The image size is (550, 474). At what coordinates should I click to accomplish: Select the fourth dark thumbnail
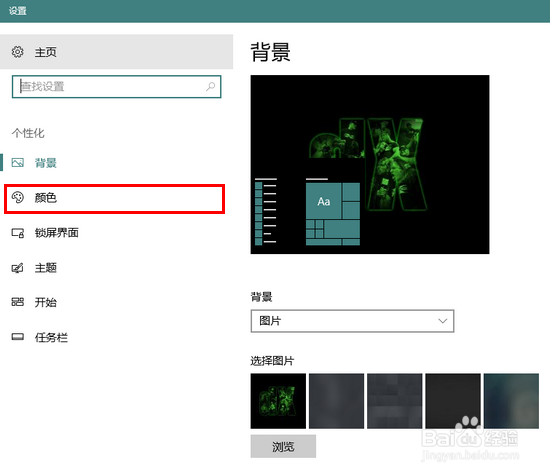(453, 401)
